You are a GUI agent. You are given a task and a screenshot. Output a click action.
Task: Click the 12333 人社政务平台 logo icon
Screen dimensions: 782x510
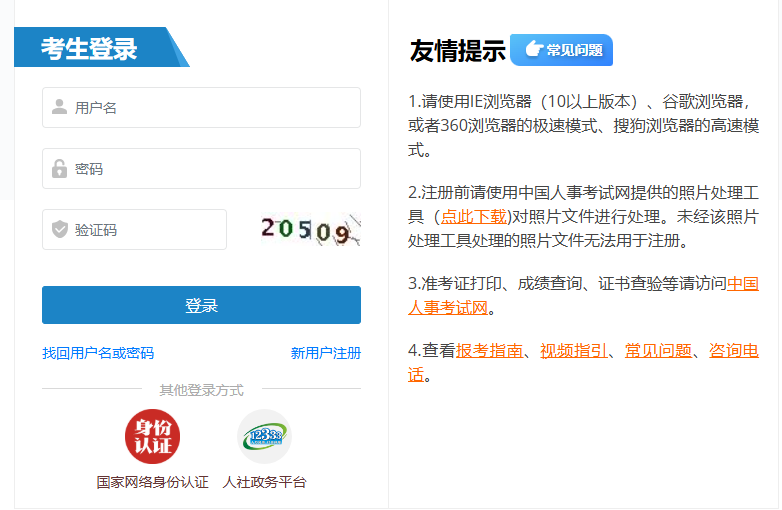point(264,437)
